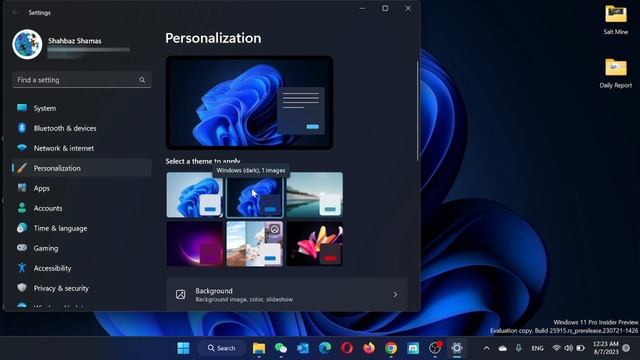Open Bluetooth & devices settings
The width and height of the screenshot is (640, 360).
[82, 128]
